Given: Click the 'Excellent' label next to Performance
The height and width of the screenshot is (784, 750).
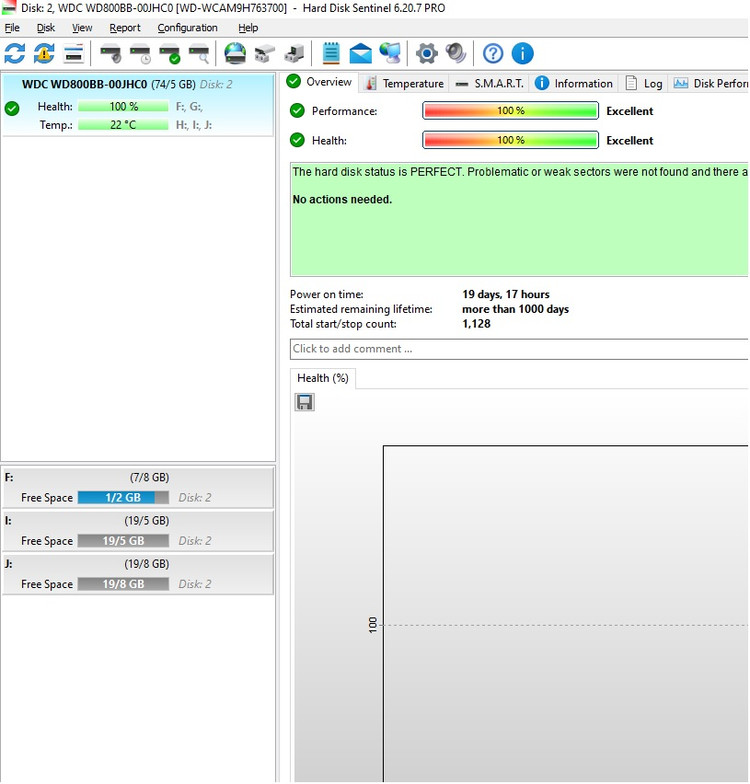Looking at the screenshot, I should (x=630, y=111).
